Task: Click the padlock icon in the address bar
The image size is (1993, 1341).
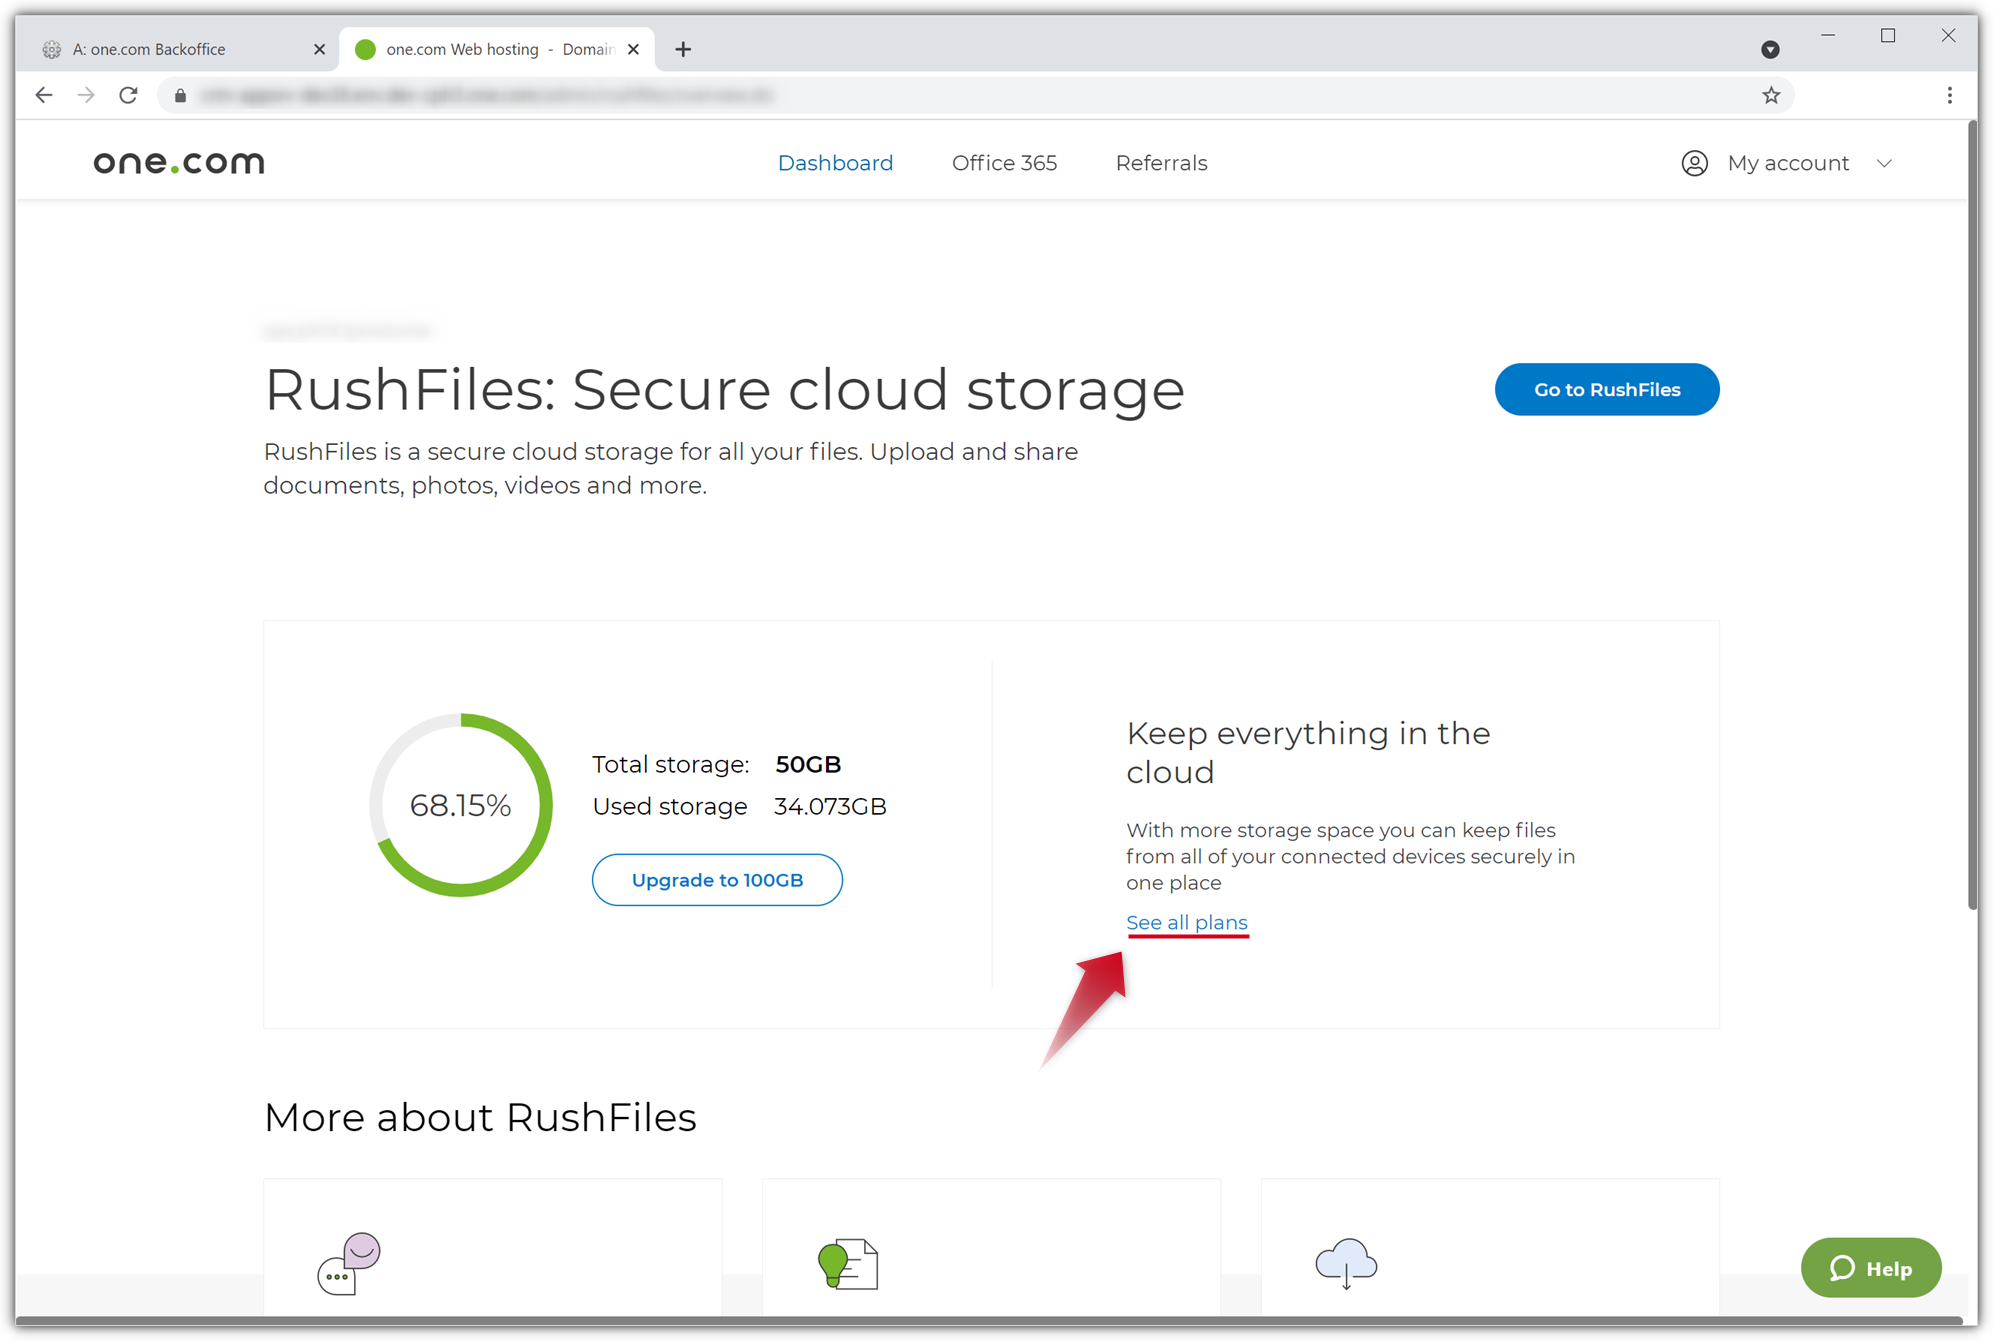Action: pyautogui.click(x=180, y=95)
